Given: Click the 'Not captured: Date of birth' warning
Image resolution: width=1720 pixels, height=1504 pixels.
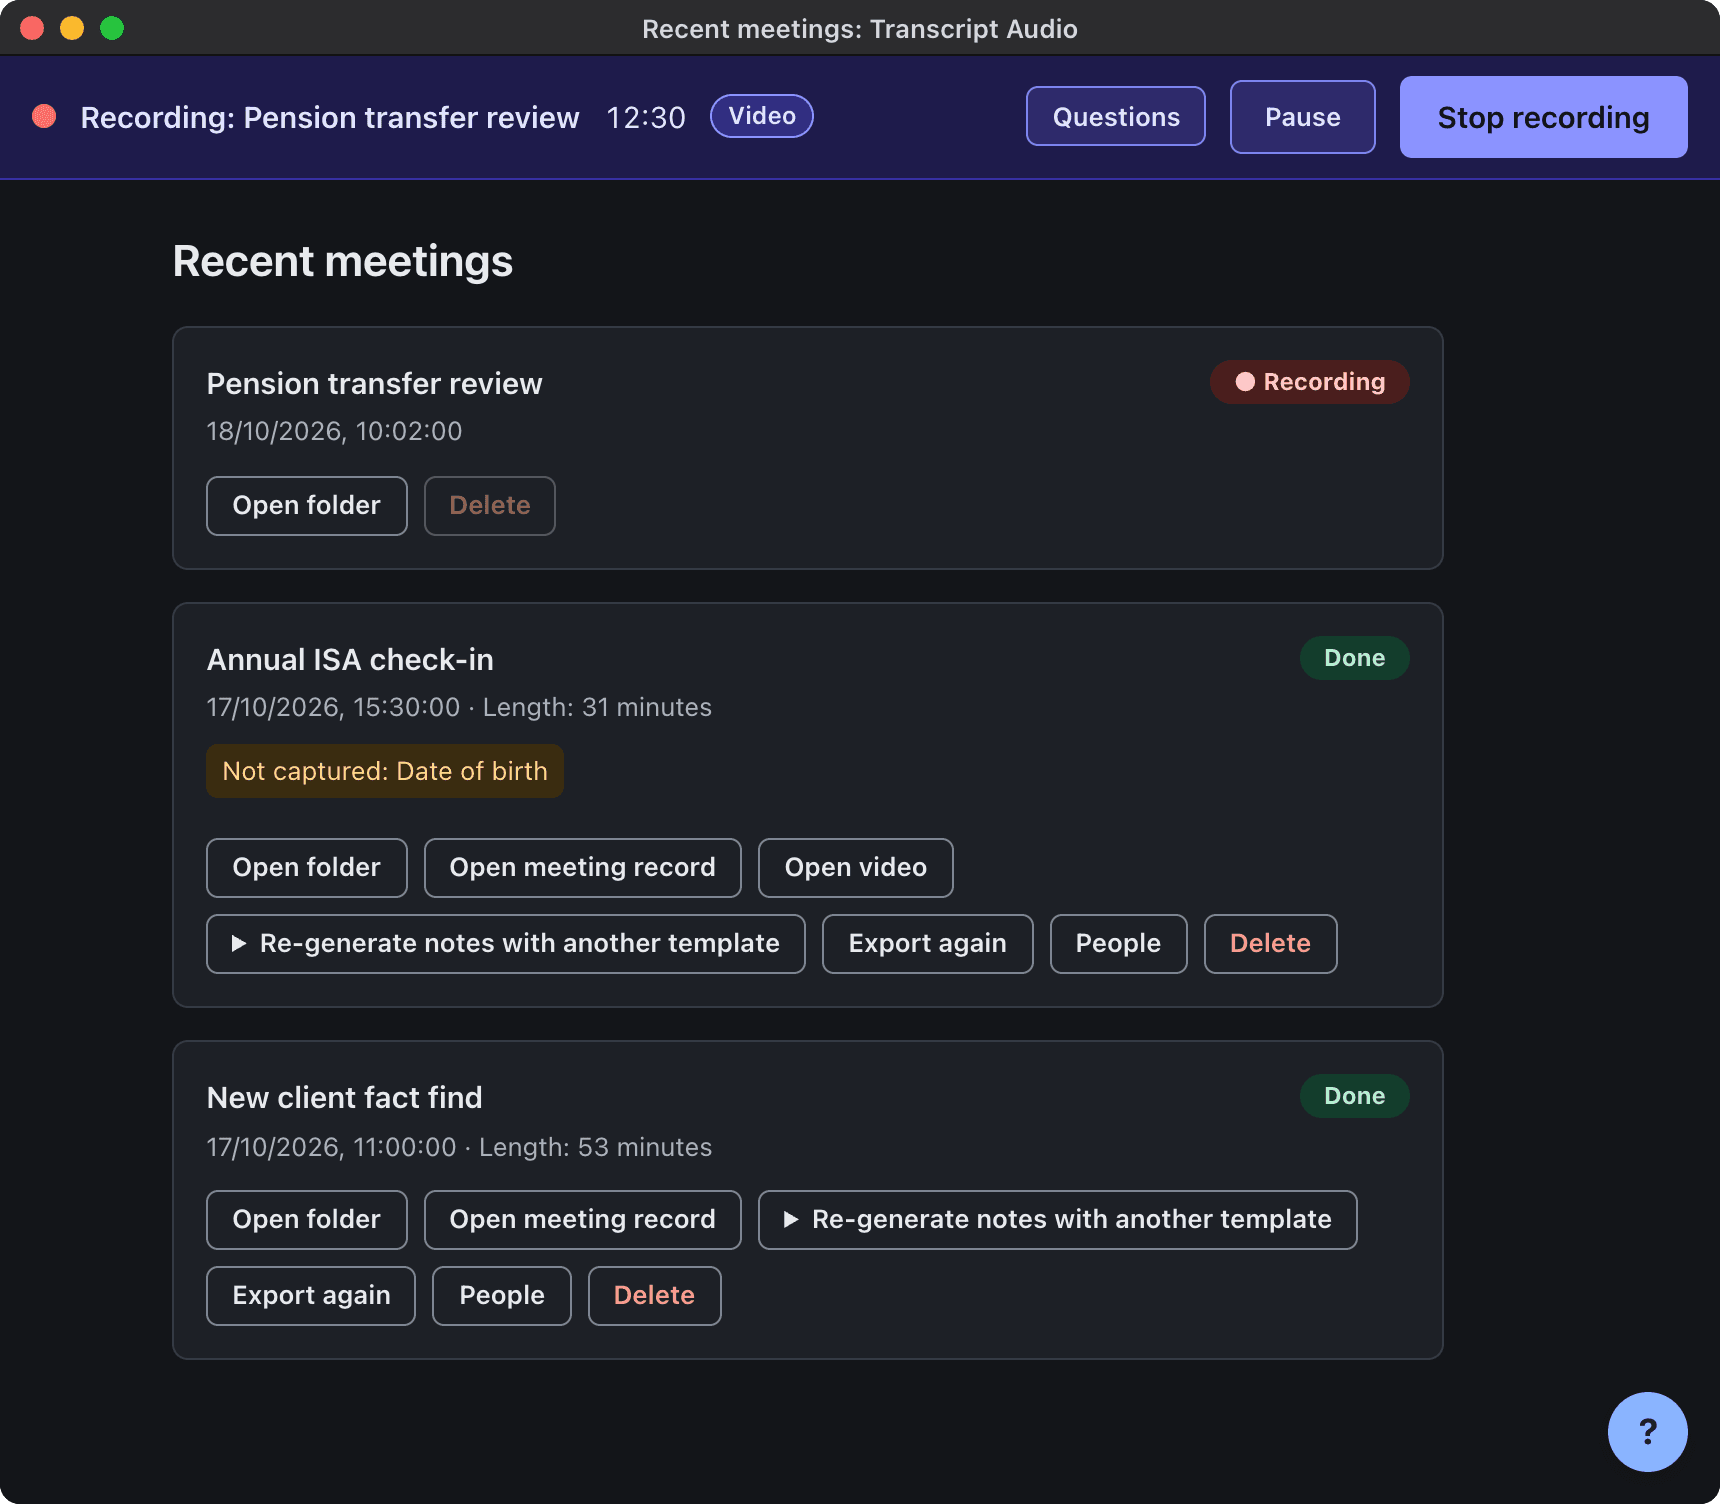Looking at the screenshot, I should (385, 771).
